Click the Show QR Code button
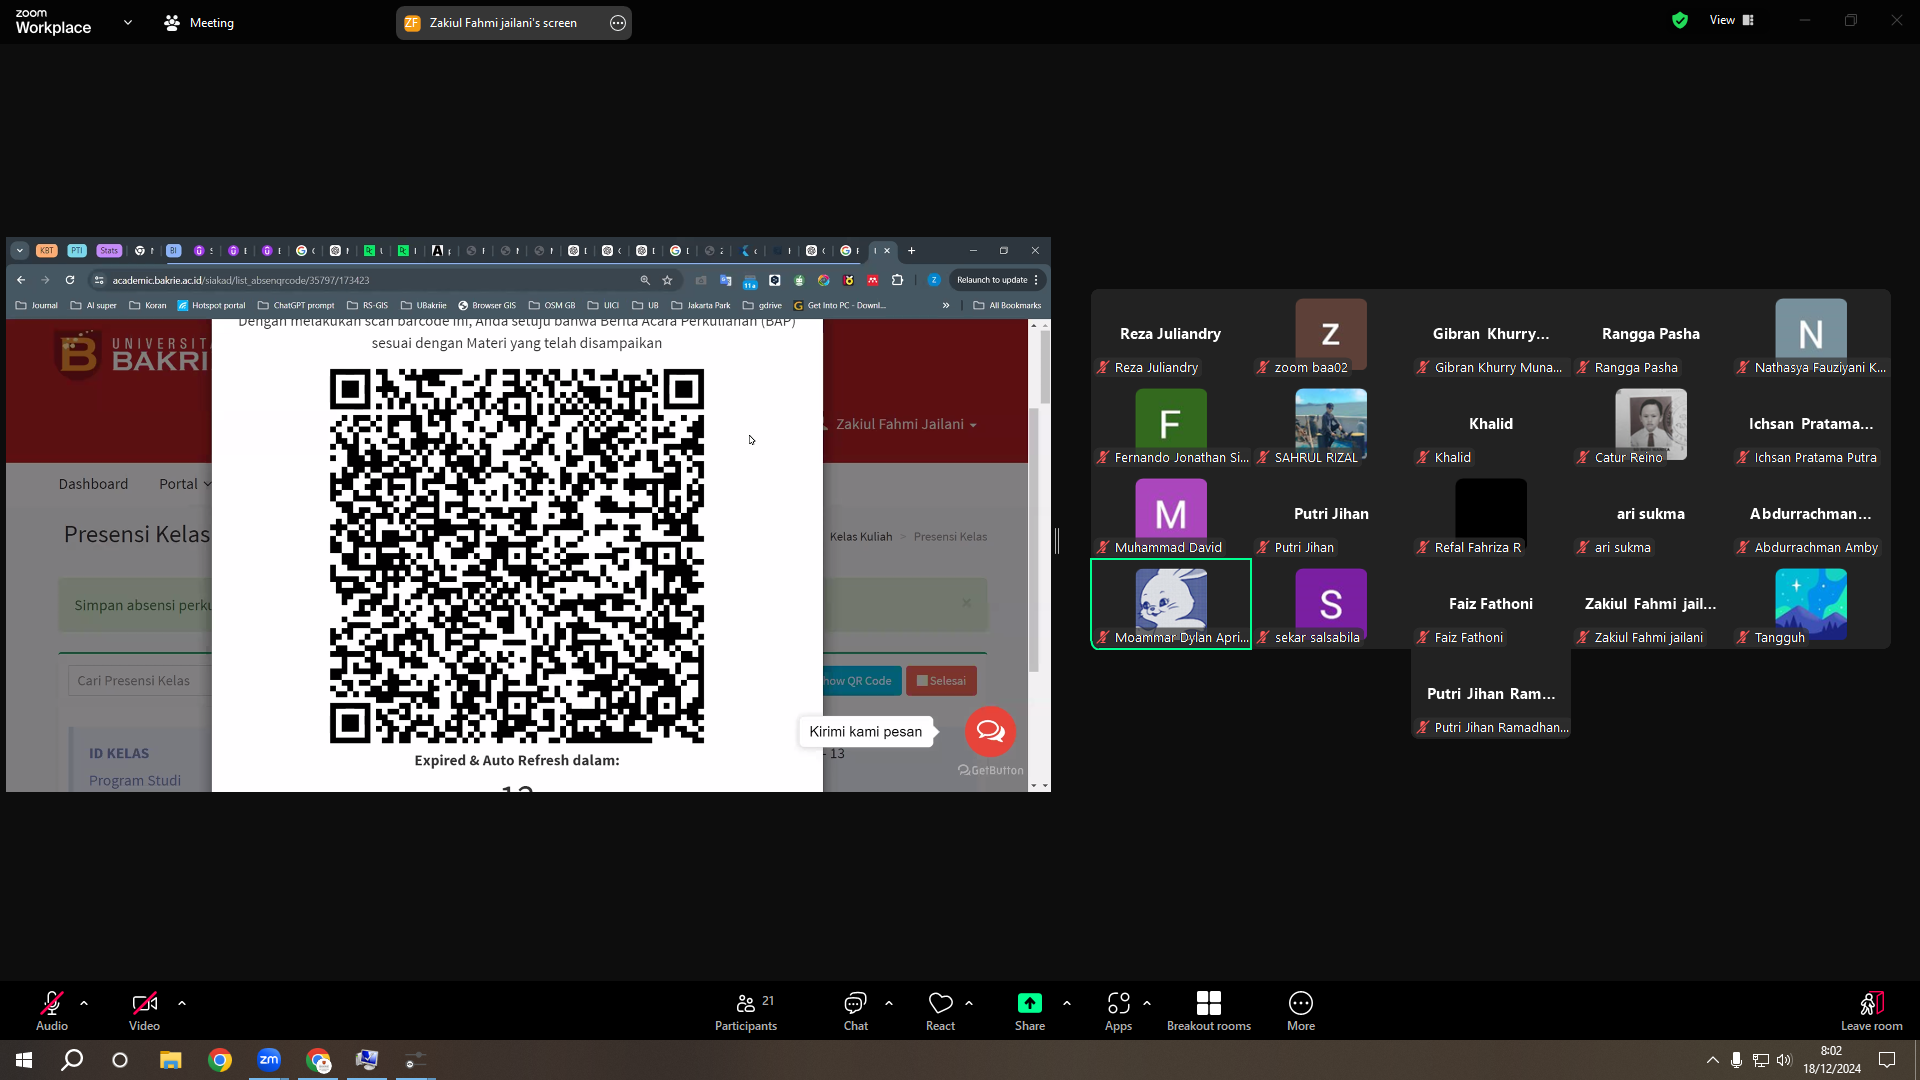 point(861,681)
